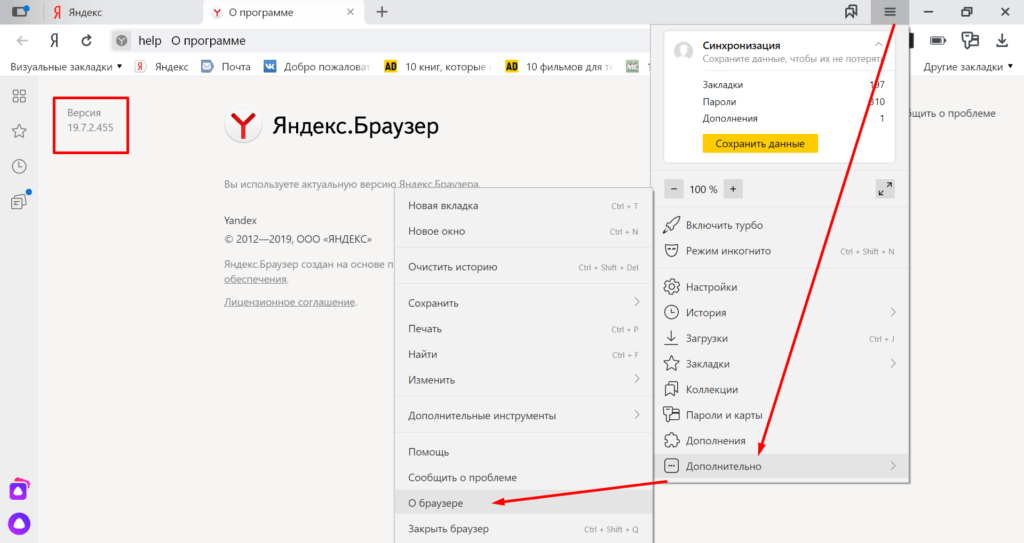Expand 'Закладки' submenu
Image resolution: width=1024 pixels, height=543 pixels.
782,364
